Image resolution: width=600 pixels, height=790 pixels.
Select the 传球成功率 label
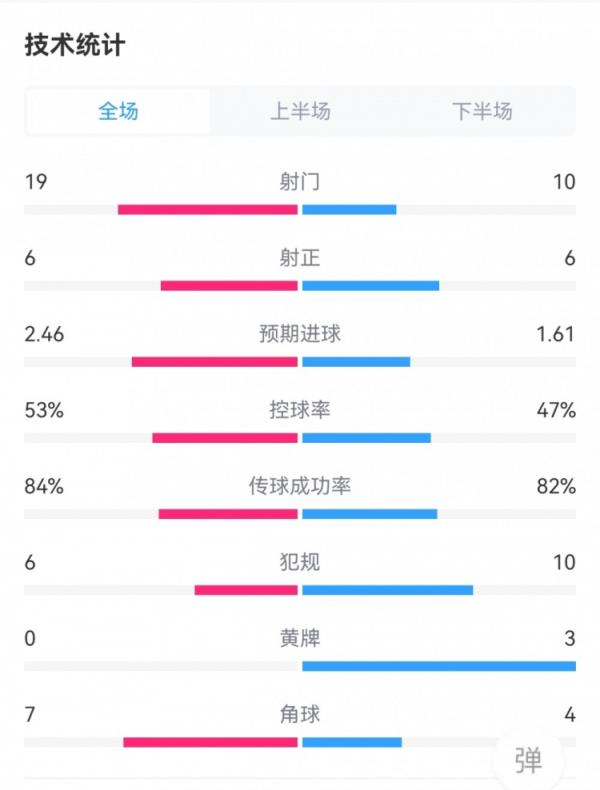[300, 486]
